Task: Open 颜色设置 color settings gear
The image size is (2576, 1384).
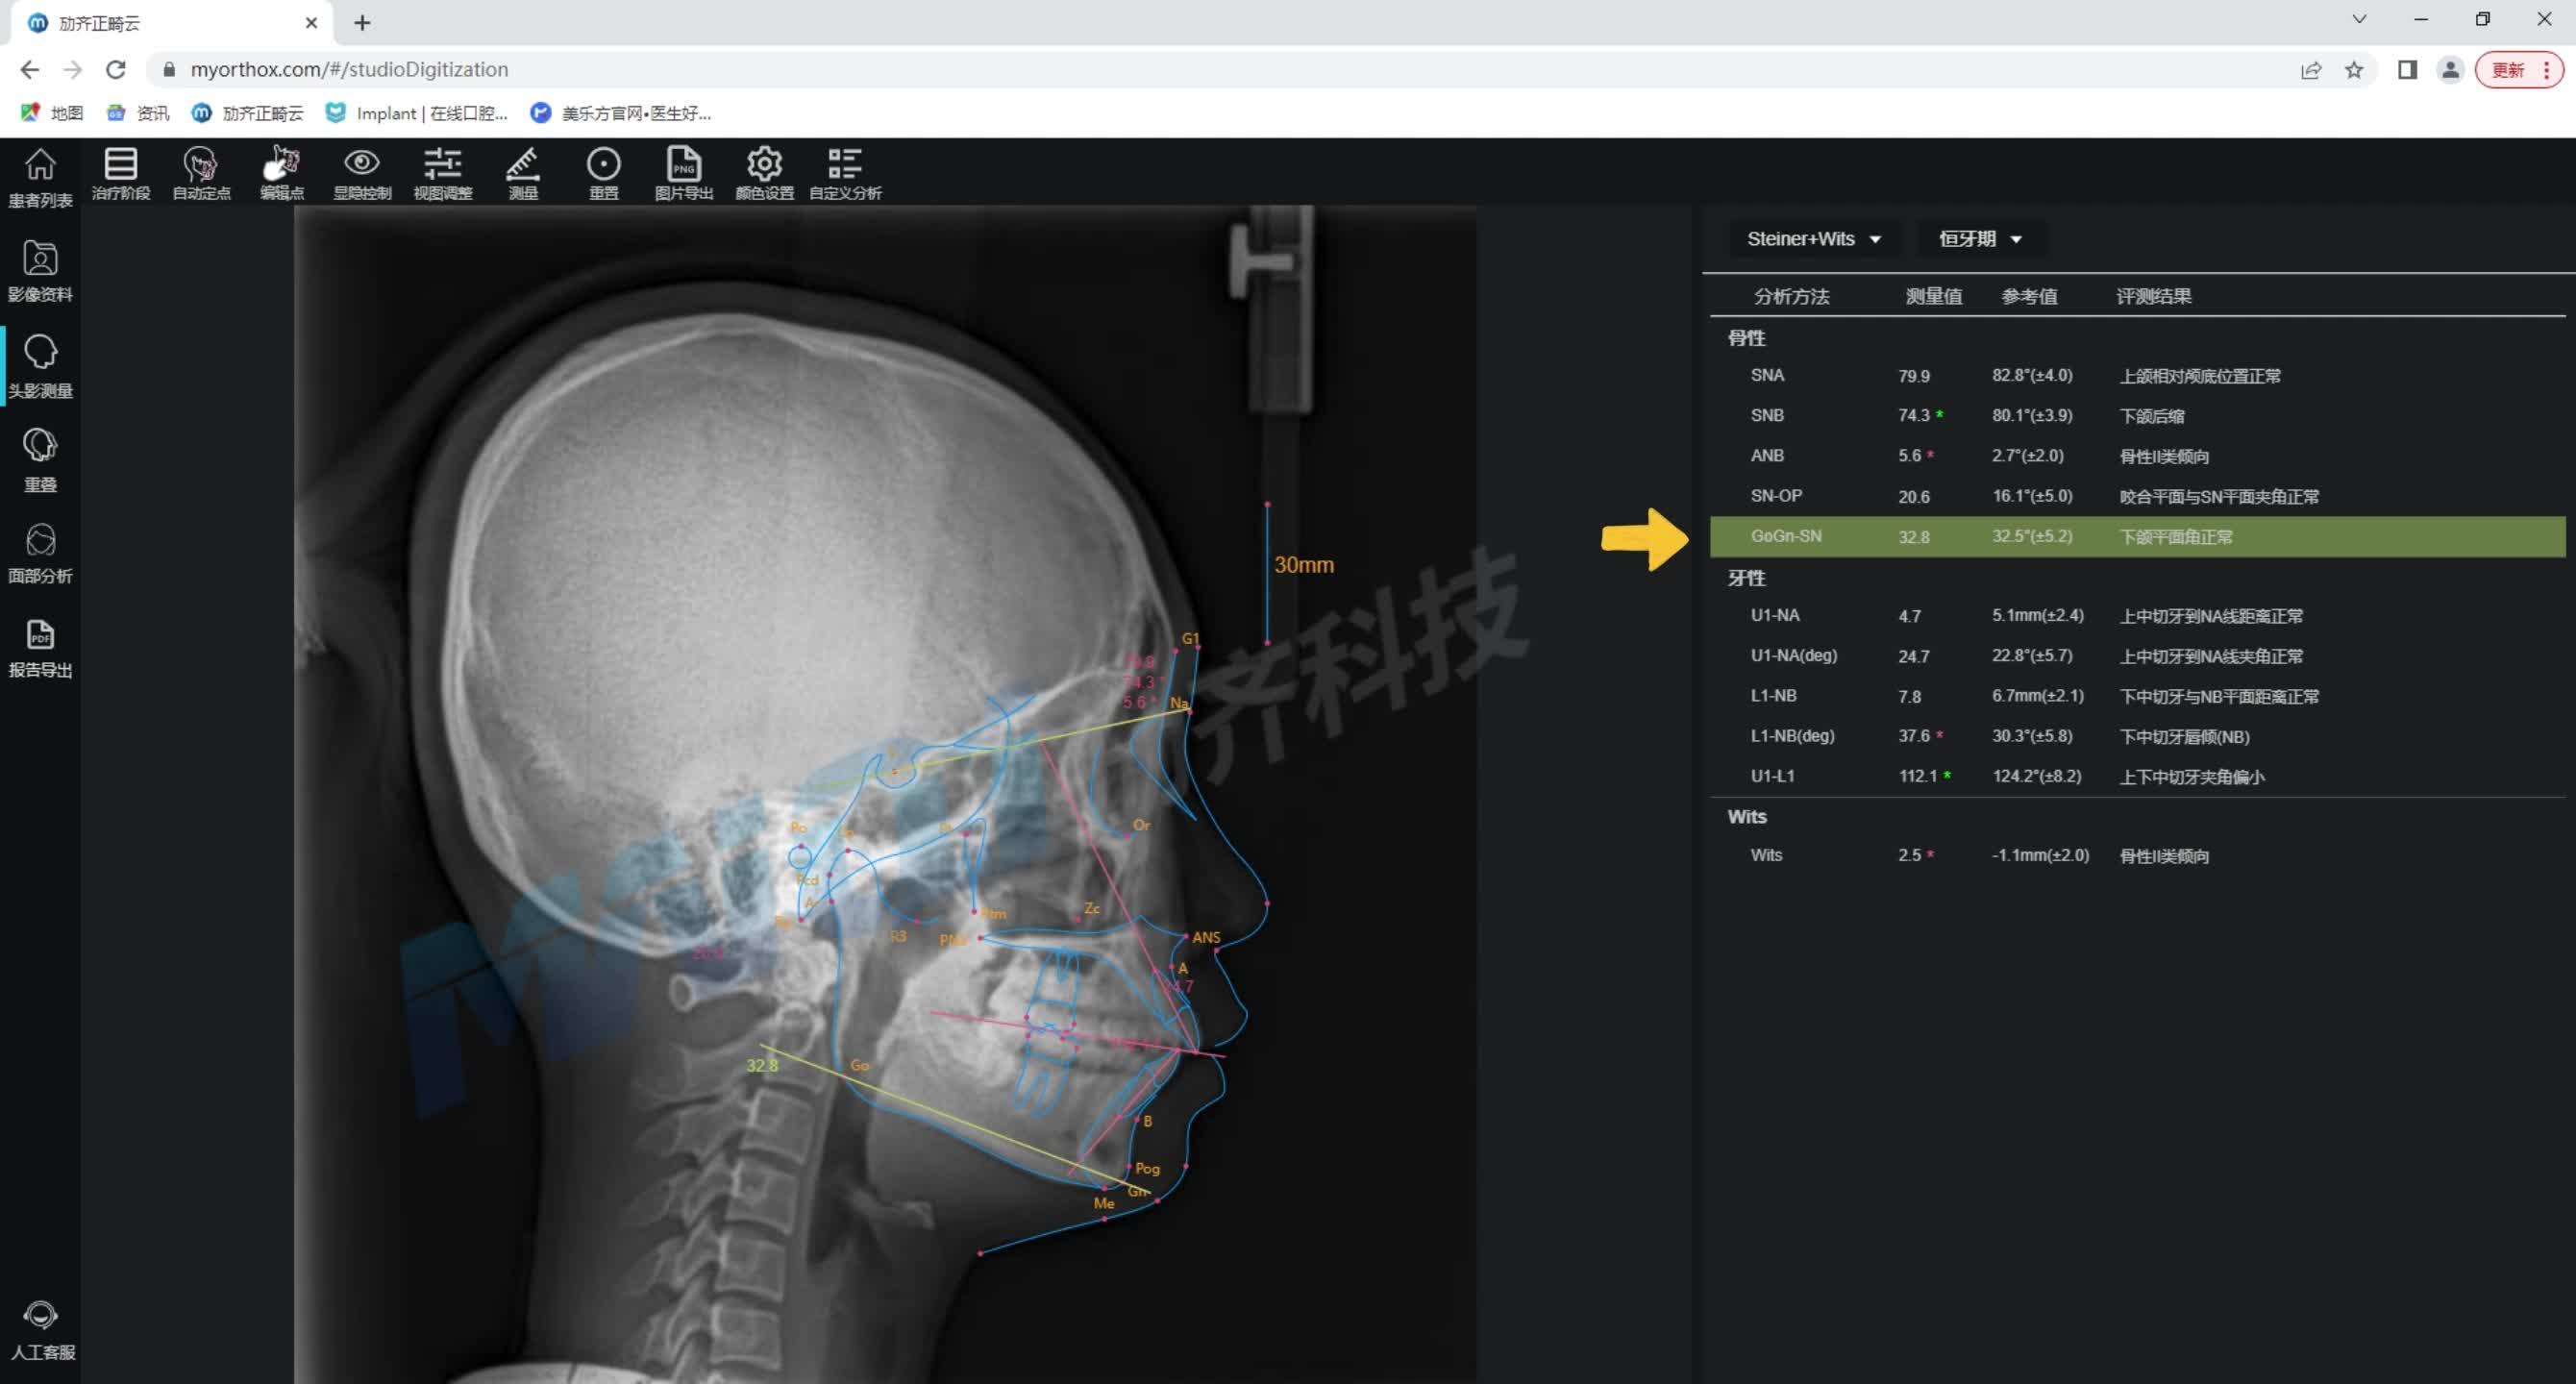Action: click(x=764, y=173)
